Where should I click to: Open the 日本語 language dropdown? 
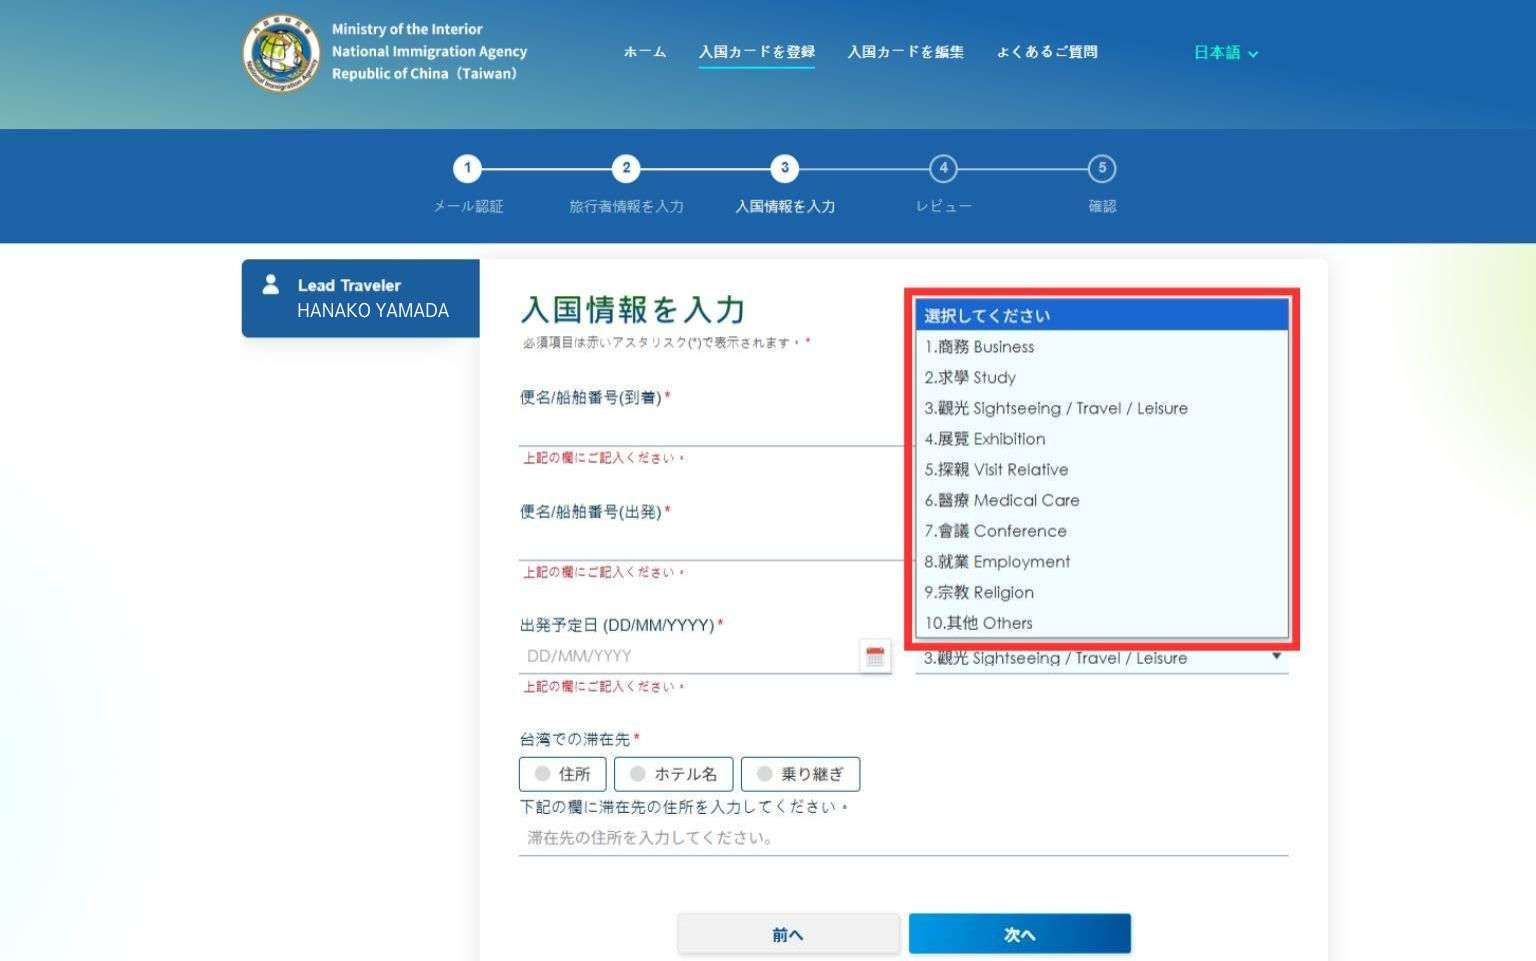click(x=1225, y=53)
